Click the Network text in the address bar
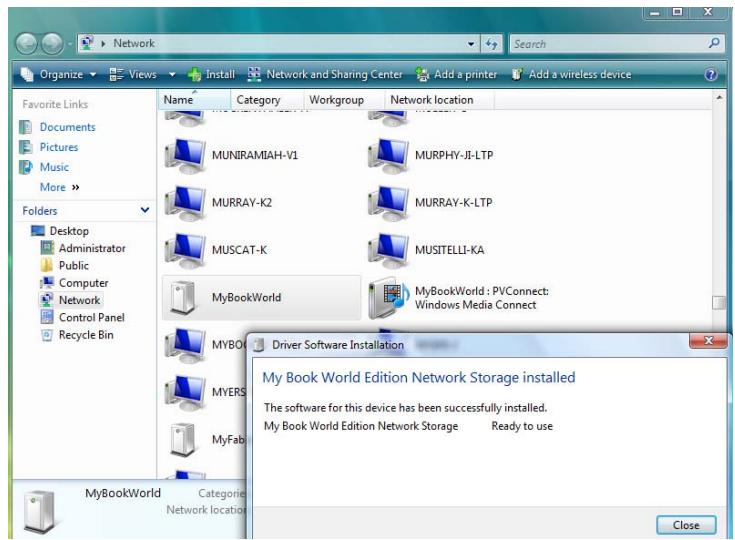The width and height of the screenshot is (735, 540). pyautogui.click(x=134, y=44)
